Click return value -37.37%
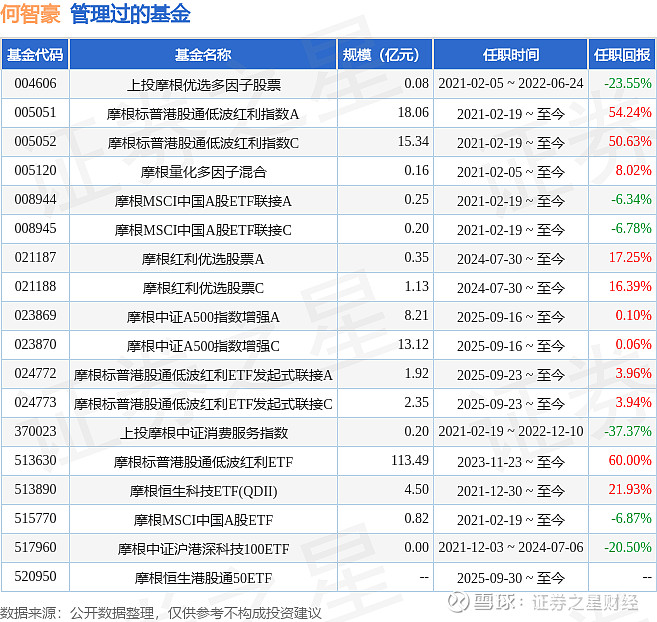Image resolution: width=657 pixels, height=622 pixels. click(628, 430)
